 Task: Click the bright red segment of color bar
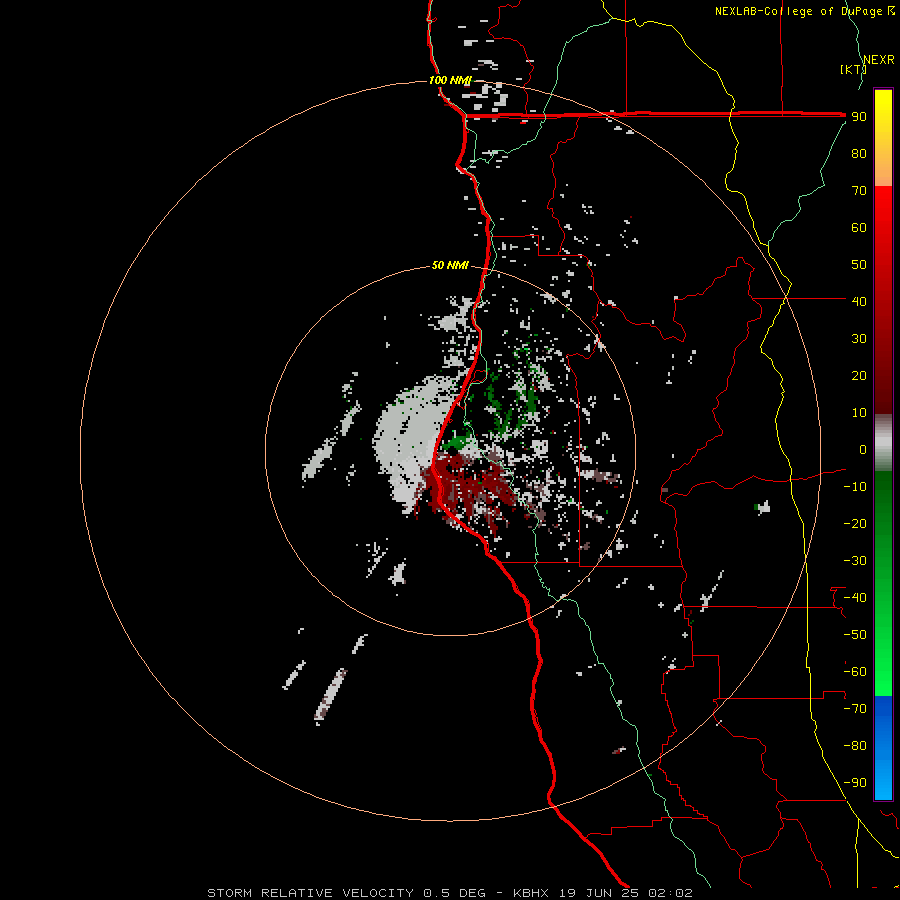883,300
